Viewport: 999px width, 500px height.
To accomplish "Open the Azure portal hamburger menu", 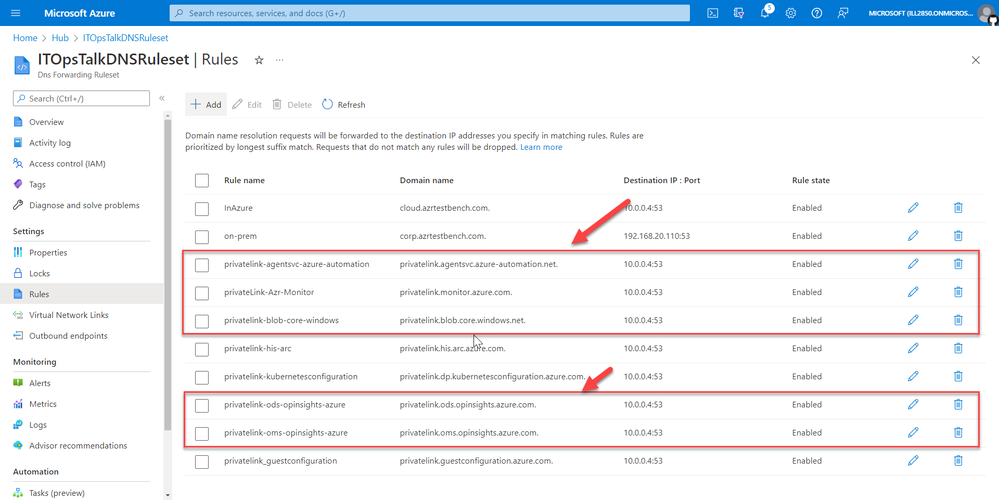I will tap(16, 13).
